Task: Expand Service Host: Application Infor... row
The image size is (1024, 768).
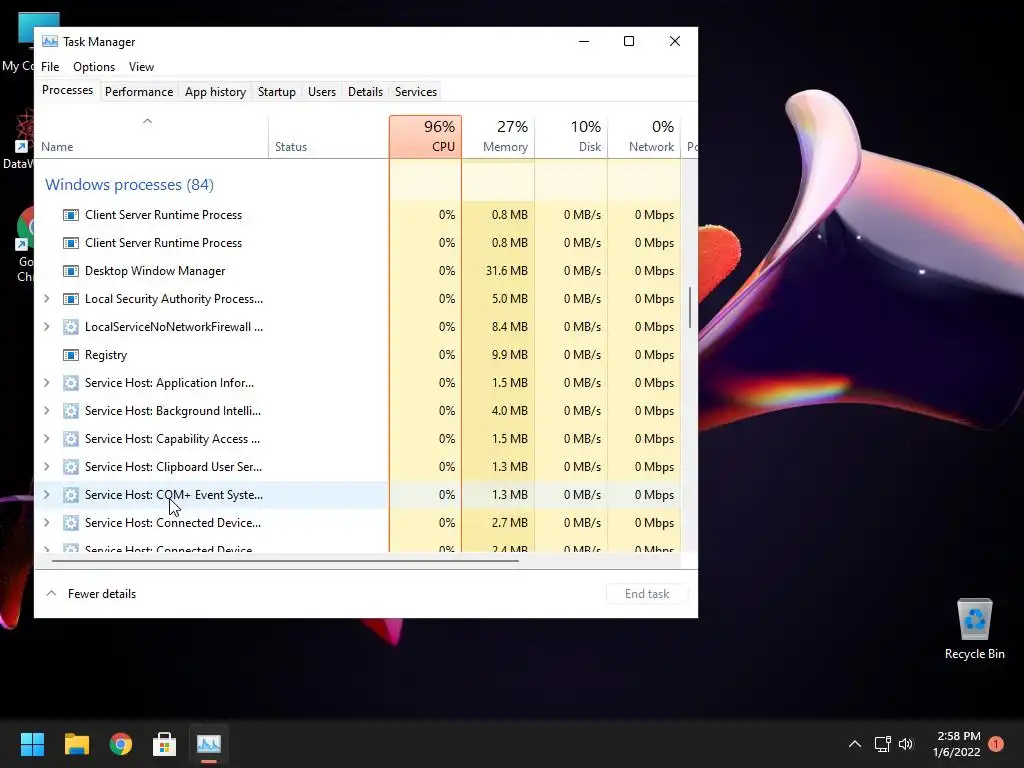Action: [x=46, y=383]
